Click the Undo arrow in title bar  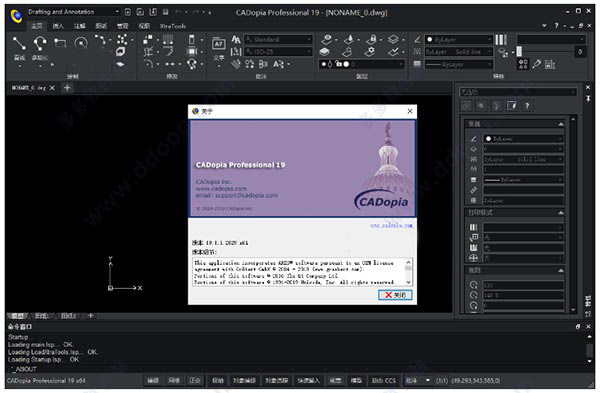click(x=178, y=12)
